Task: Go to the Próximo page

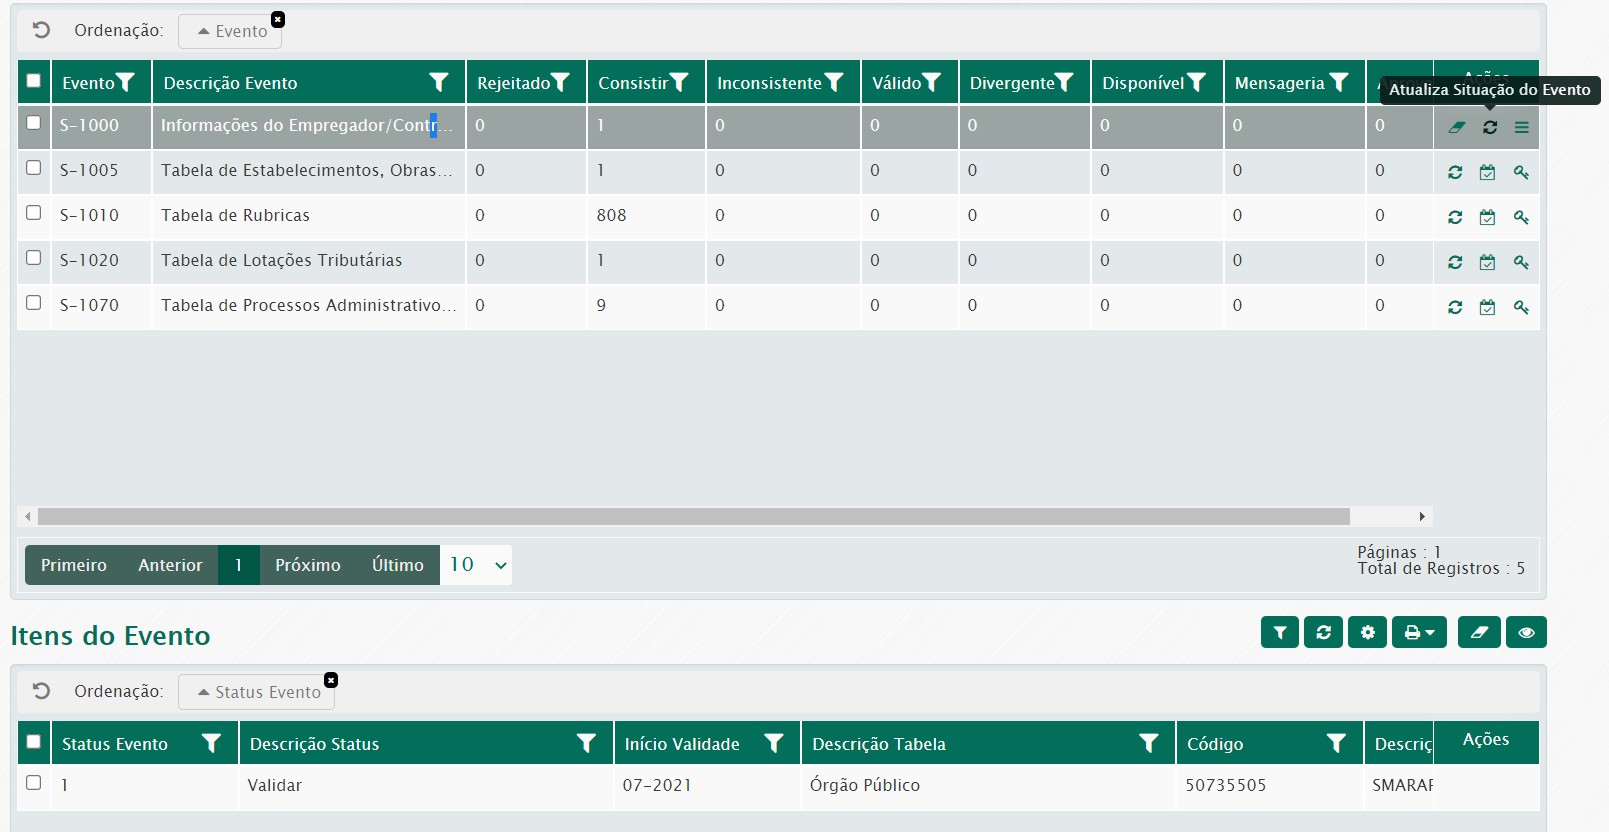Action: 308,565
